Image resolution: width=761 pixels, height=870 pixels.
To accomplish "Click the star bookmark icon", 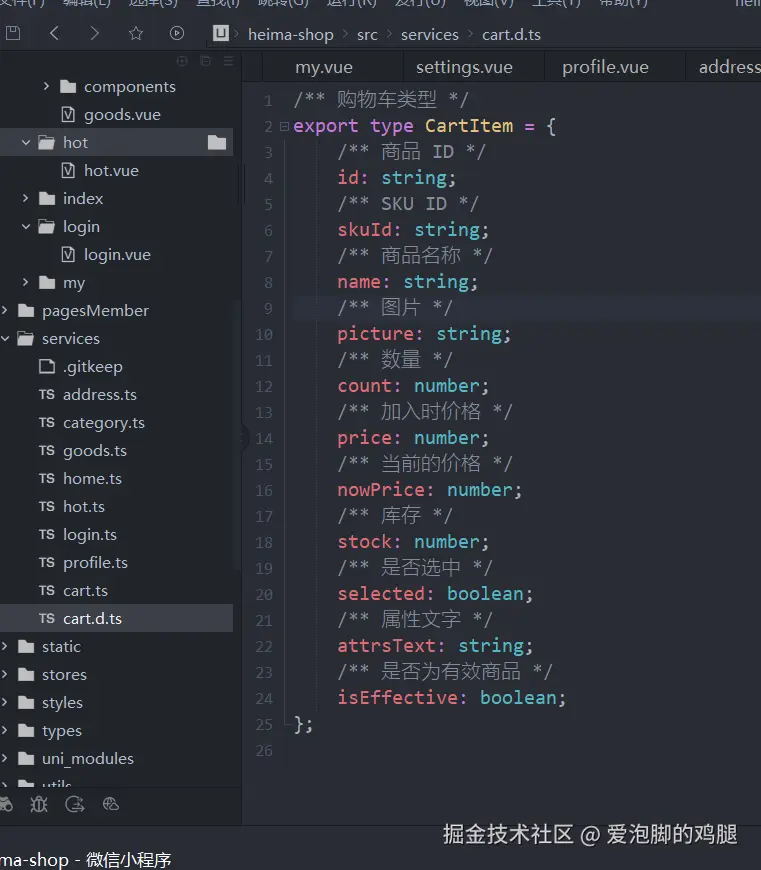I will [136, 33].
